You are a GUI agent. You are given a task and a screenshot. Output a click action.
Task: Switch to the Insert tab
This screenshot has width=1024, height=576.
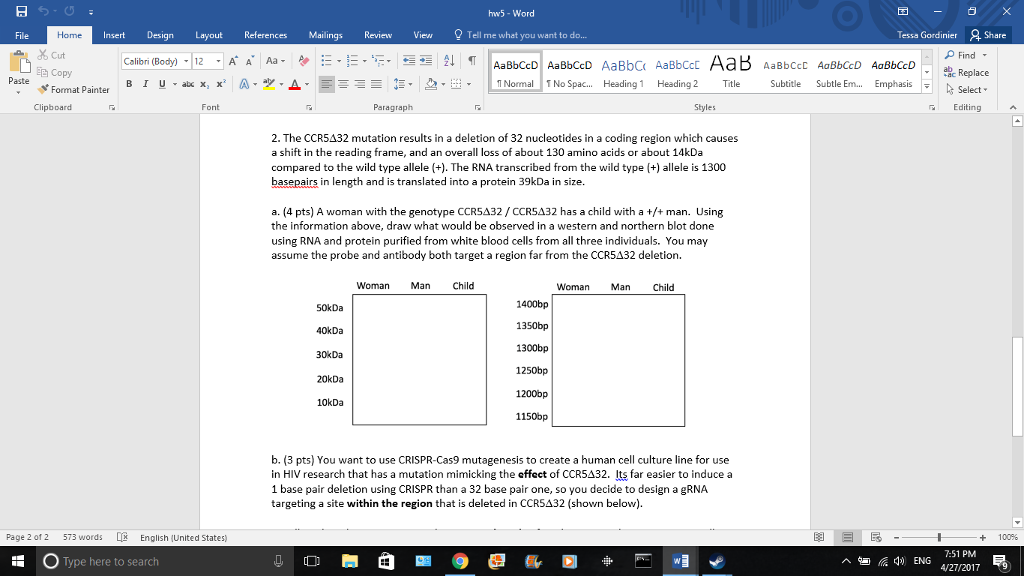(x=114, y=35)
